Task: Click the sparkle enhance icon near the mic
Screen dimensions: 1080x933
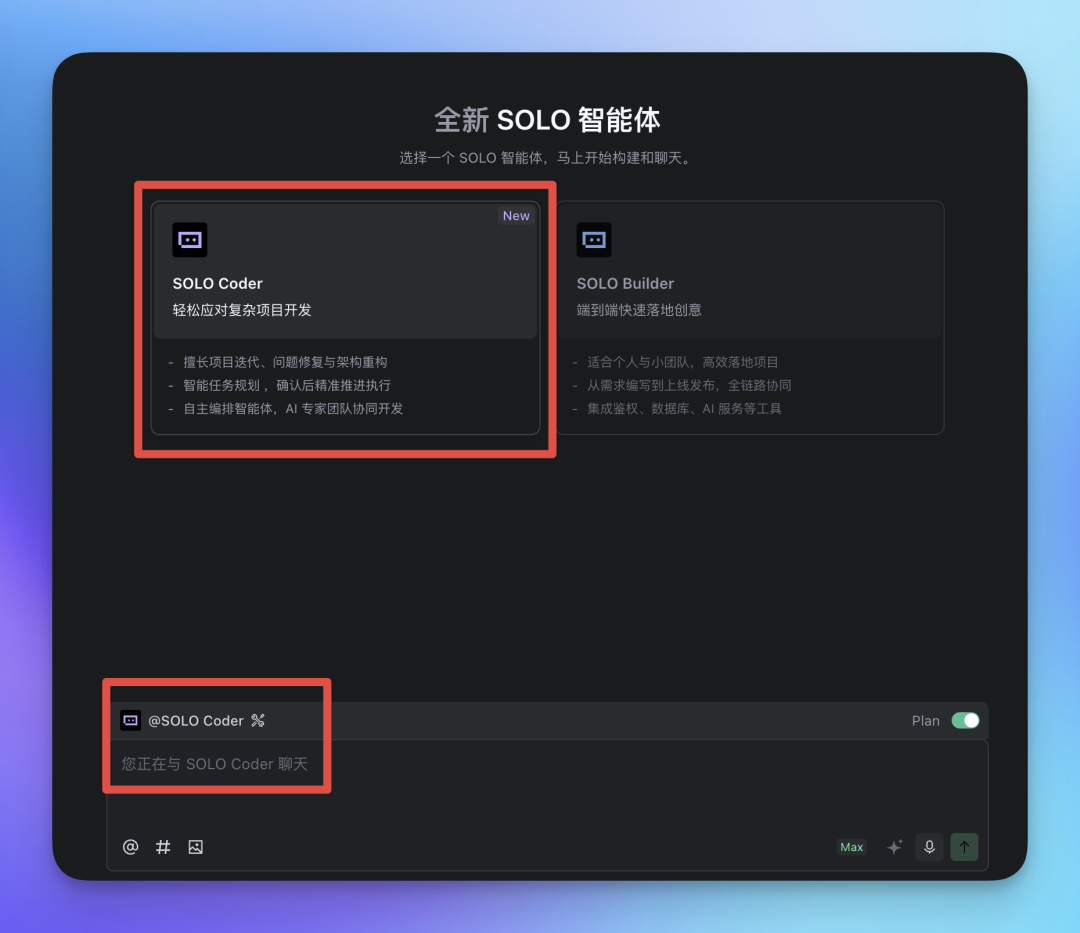Action: point(895,847)
